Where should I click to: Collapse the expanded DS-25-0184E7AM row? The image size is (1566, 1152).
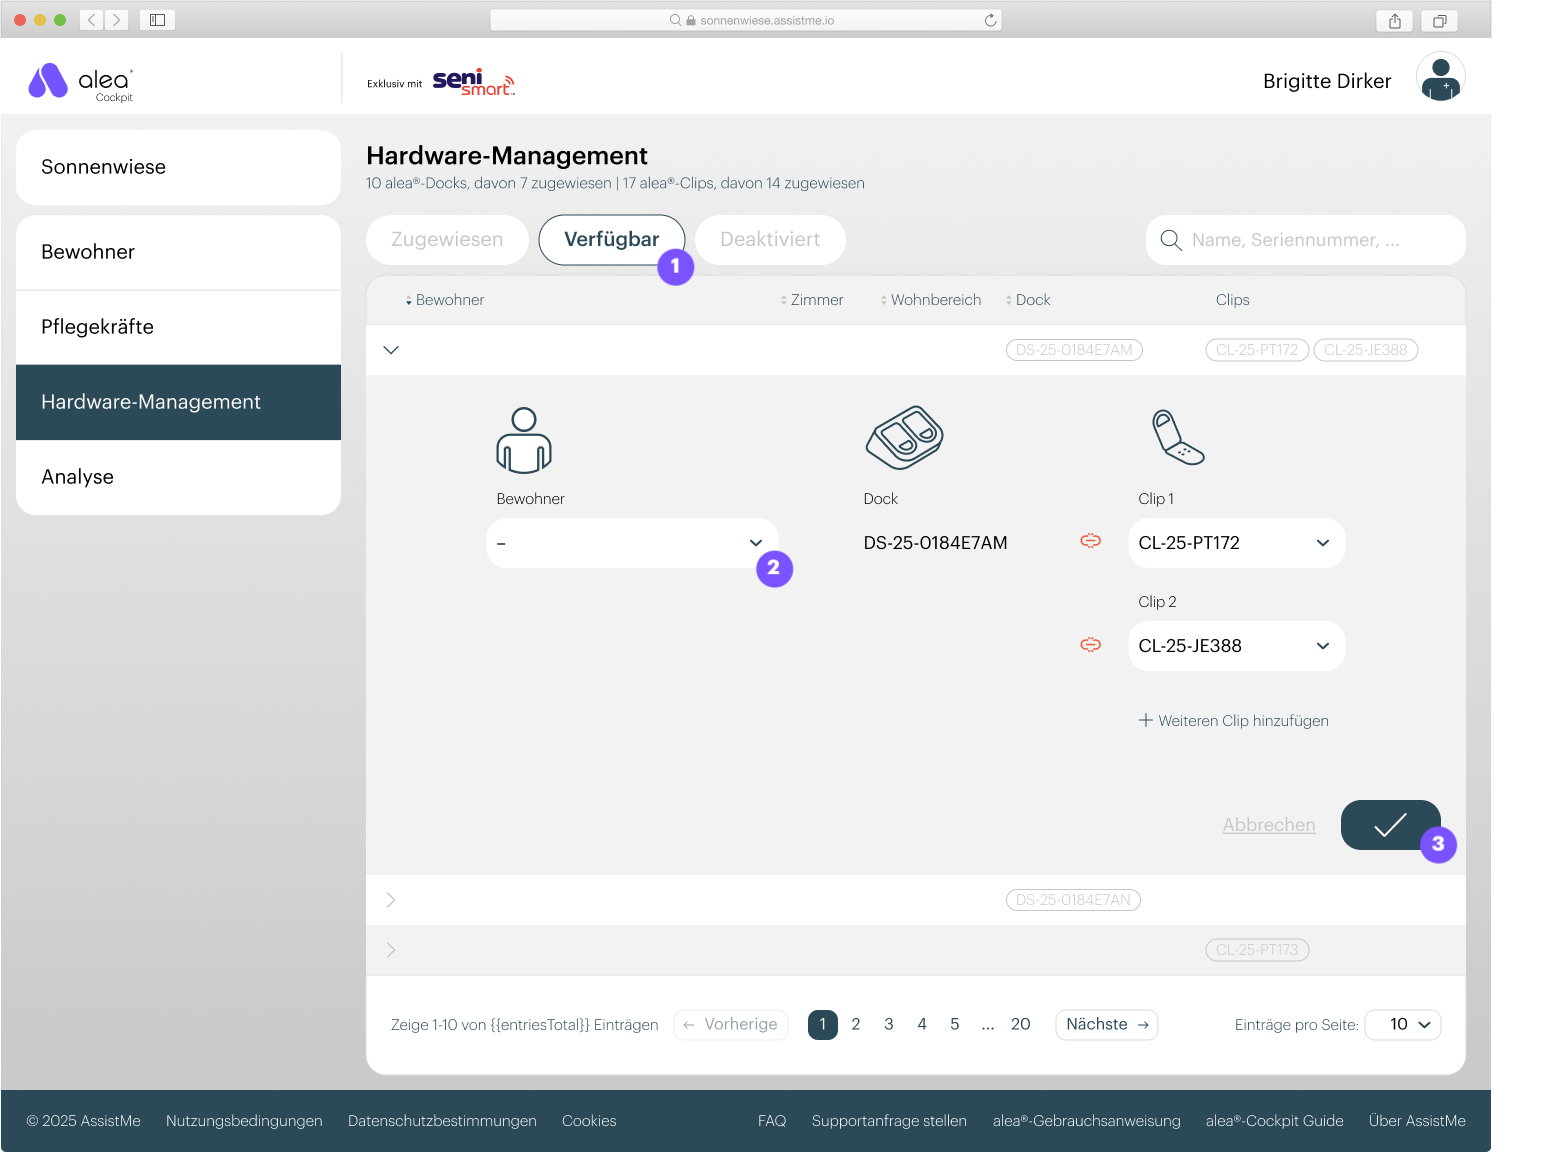(x=391, y=350)
